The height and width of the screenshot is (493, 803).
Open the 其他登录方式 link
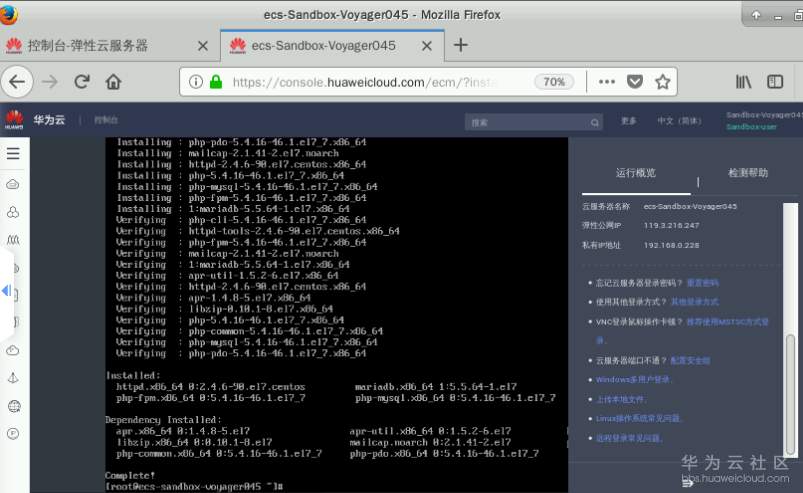coord(694,302)
